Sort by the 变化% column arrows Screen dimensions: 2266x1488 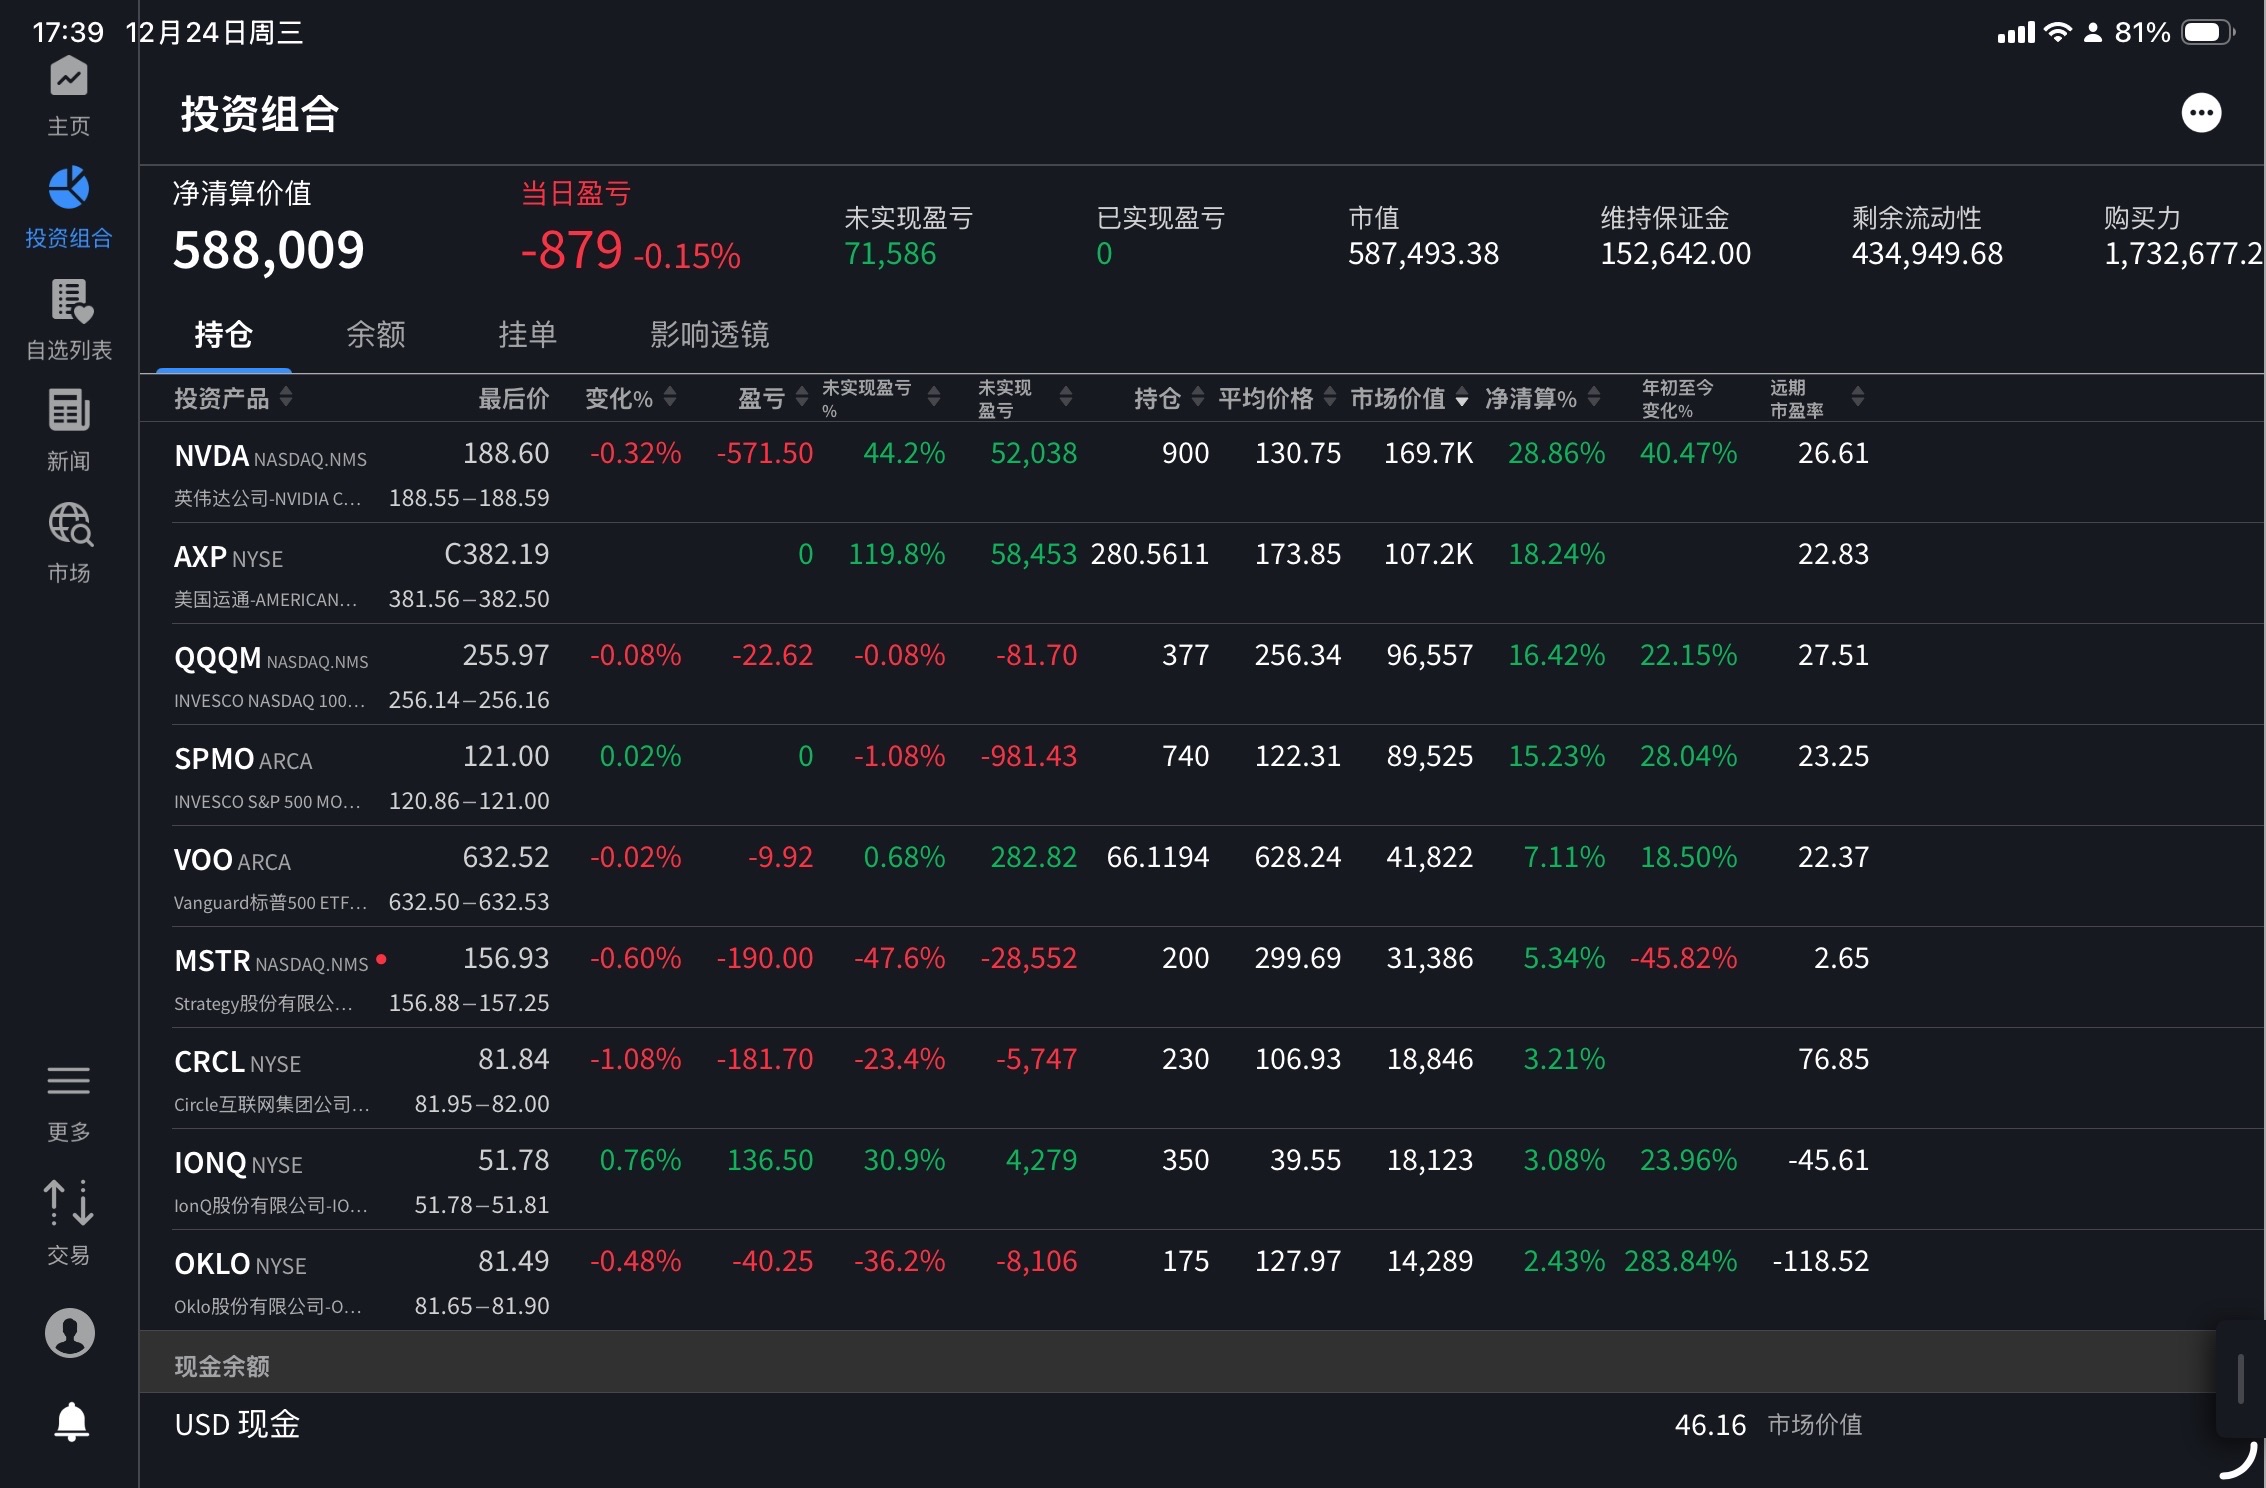pos(670,397)
